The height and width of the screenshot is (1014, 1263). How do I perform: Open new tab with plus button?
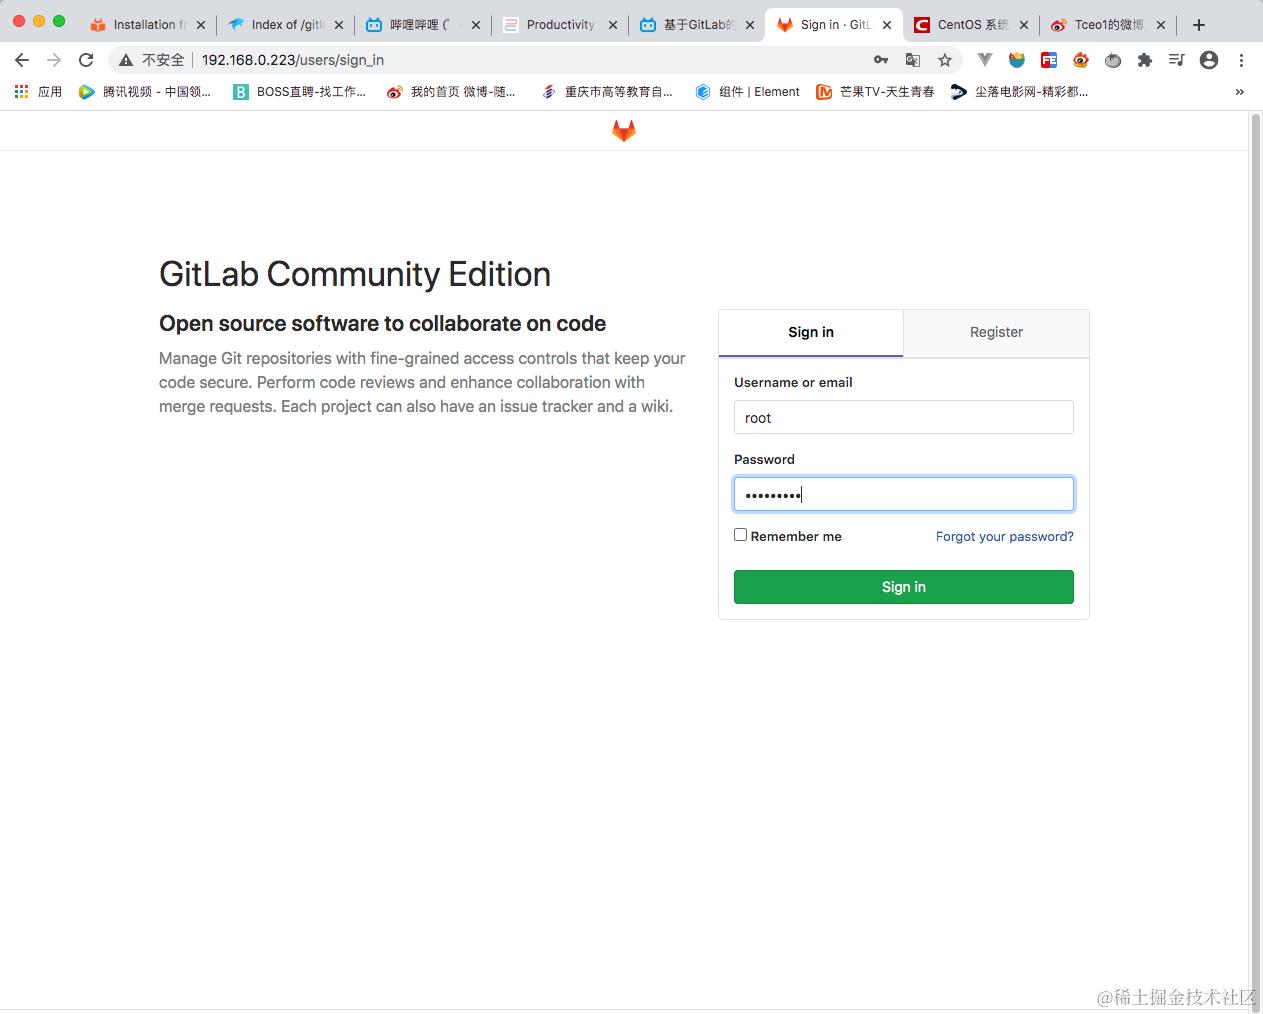click(x=1199, y=25)
